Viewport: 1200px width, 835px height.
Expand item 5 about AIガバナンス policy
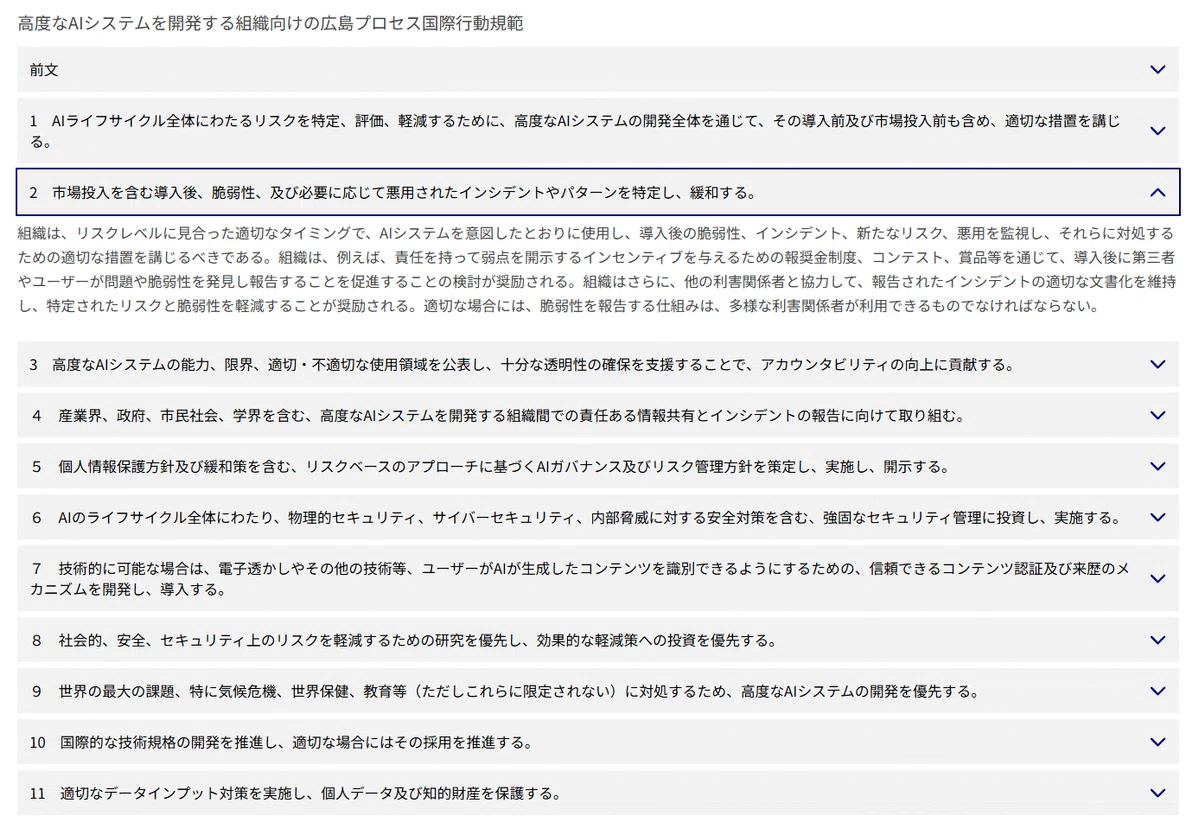point(598,466)
